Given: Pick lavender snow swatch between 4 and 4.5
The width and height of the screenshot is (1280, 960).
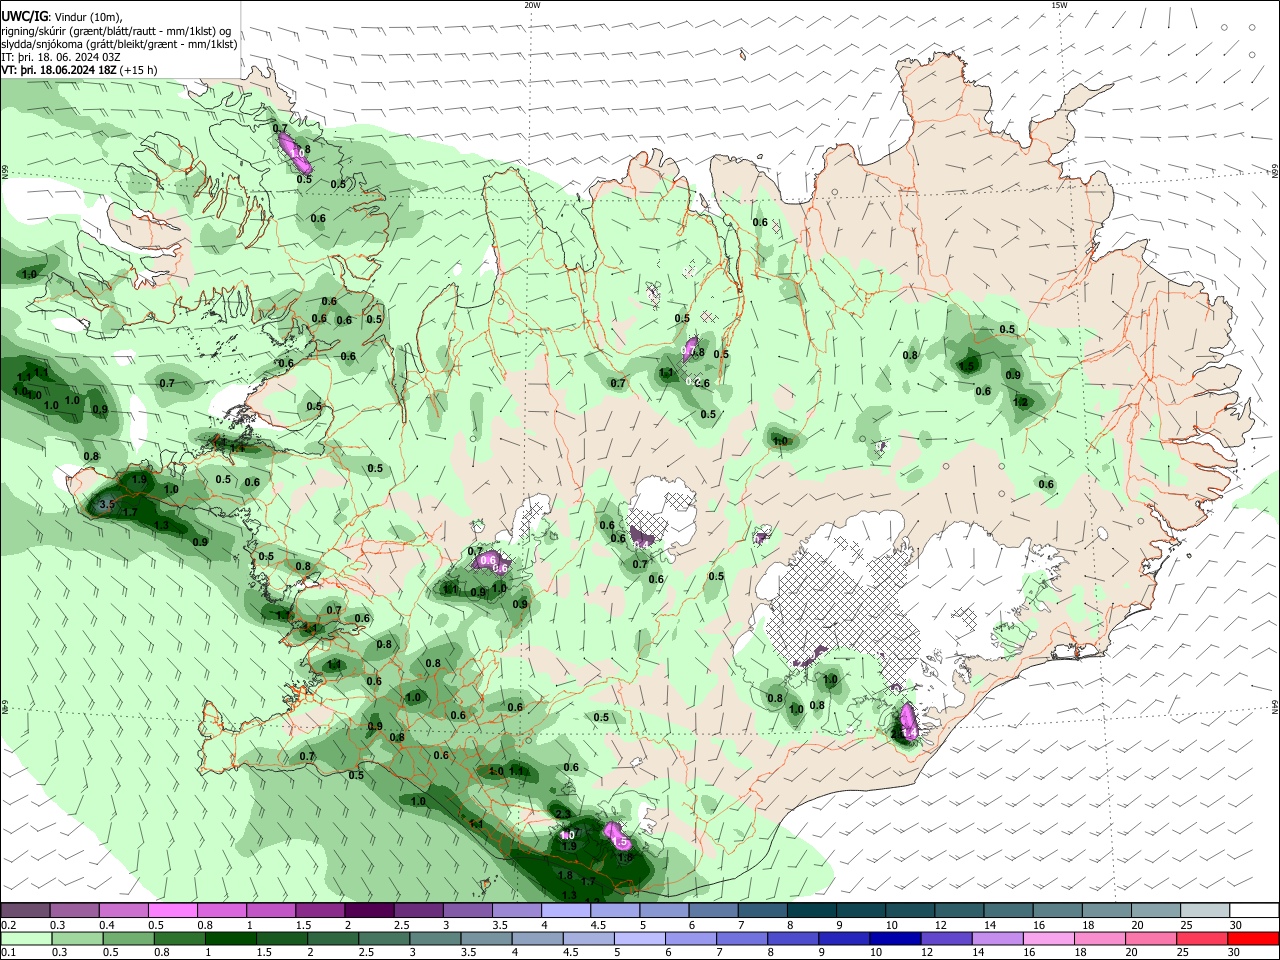Looking at the screenshot, I should [564, 911].
